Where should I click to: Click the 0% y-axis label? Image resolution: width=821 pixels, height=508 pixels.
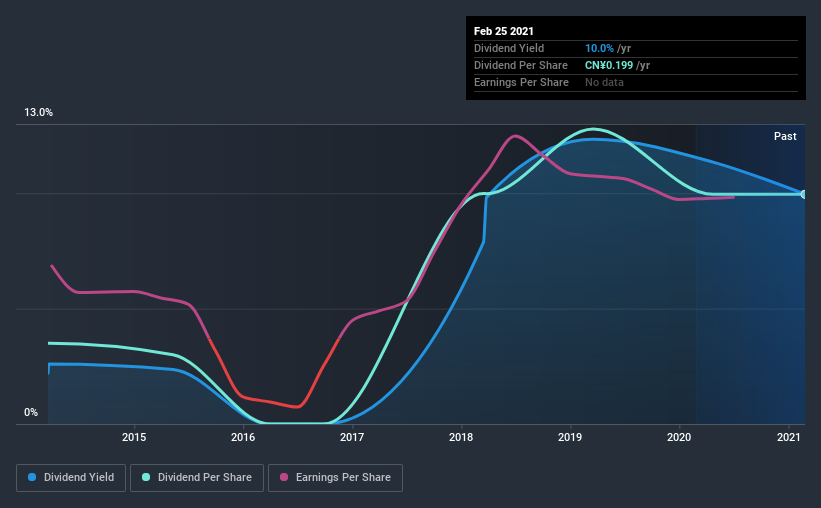pyautogui.click(x=31, y=413)
